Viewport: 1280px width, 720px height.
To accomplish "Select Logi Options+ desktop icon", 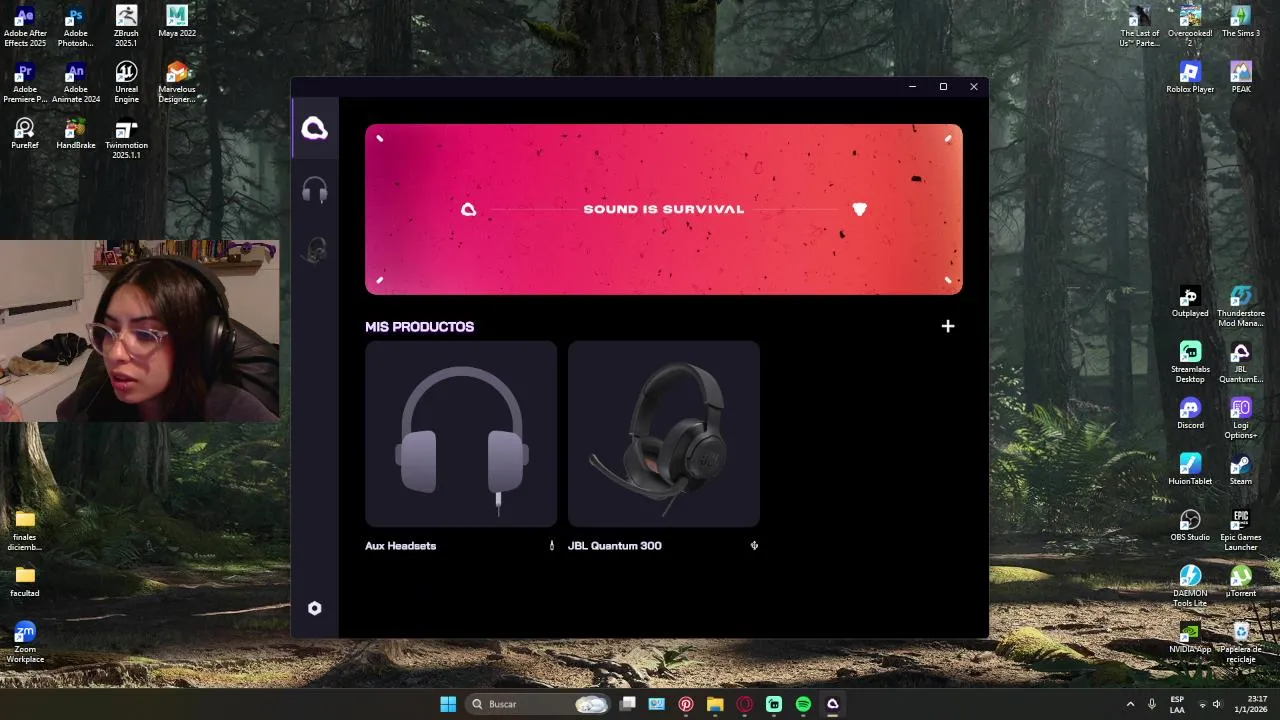I will (x=1241, y=419).
